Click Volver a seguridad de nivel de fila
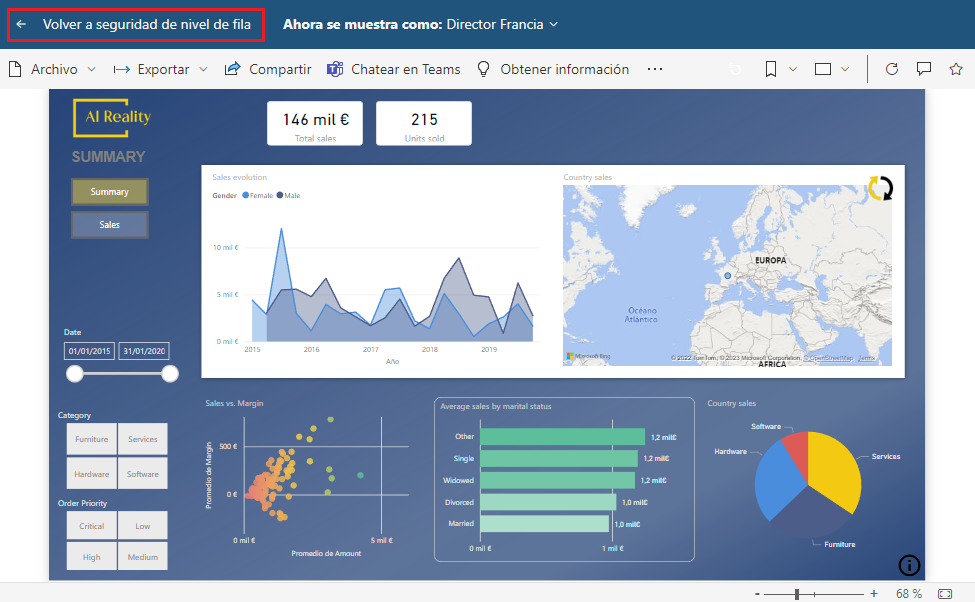This screenshot has width=975, height=602. click(x=137, y=24)
